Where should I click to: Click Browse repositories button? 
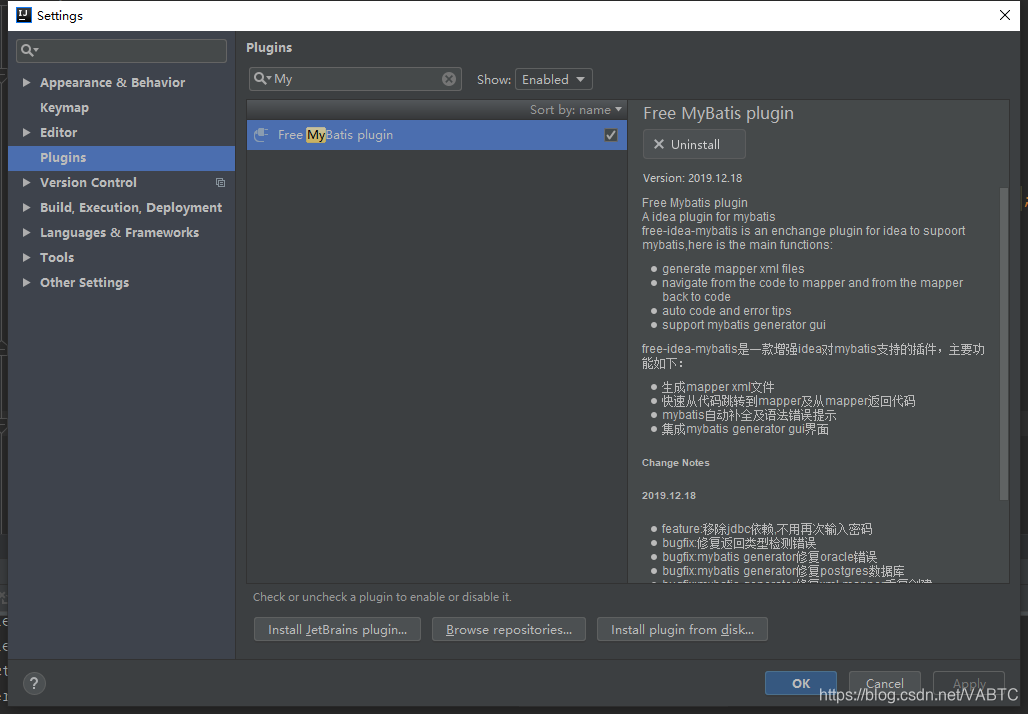pos(509,629)
